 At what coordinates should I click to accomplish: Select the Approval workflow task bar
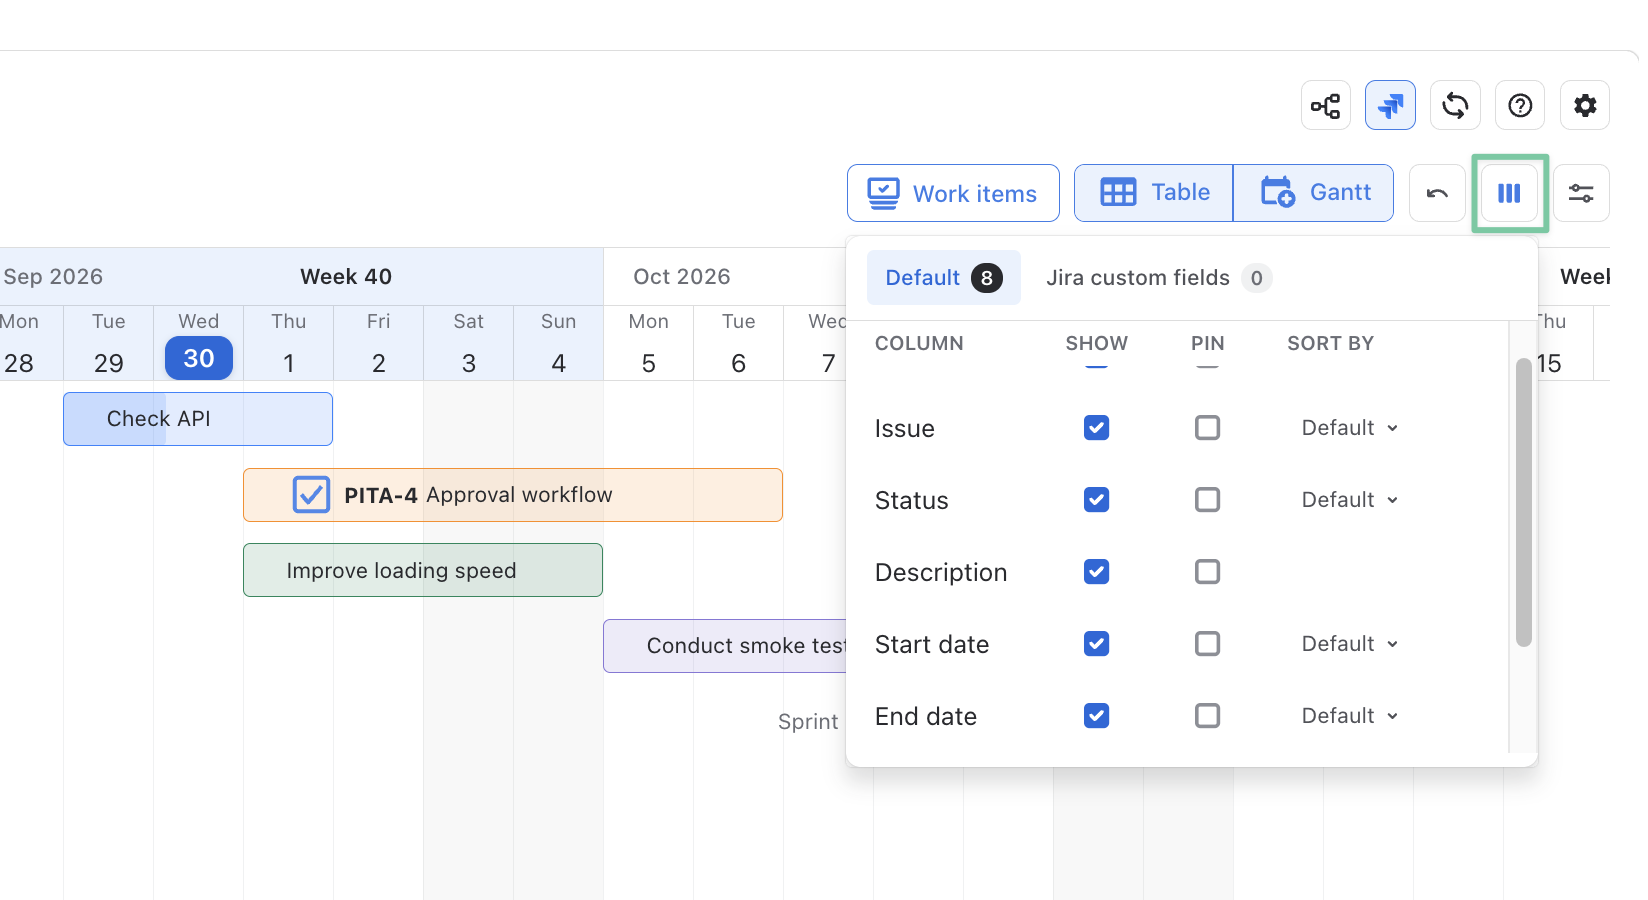tap(513, 495)
